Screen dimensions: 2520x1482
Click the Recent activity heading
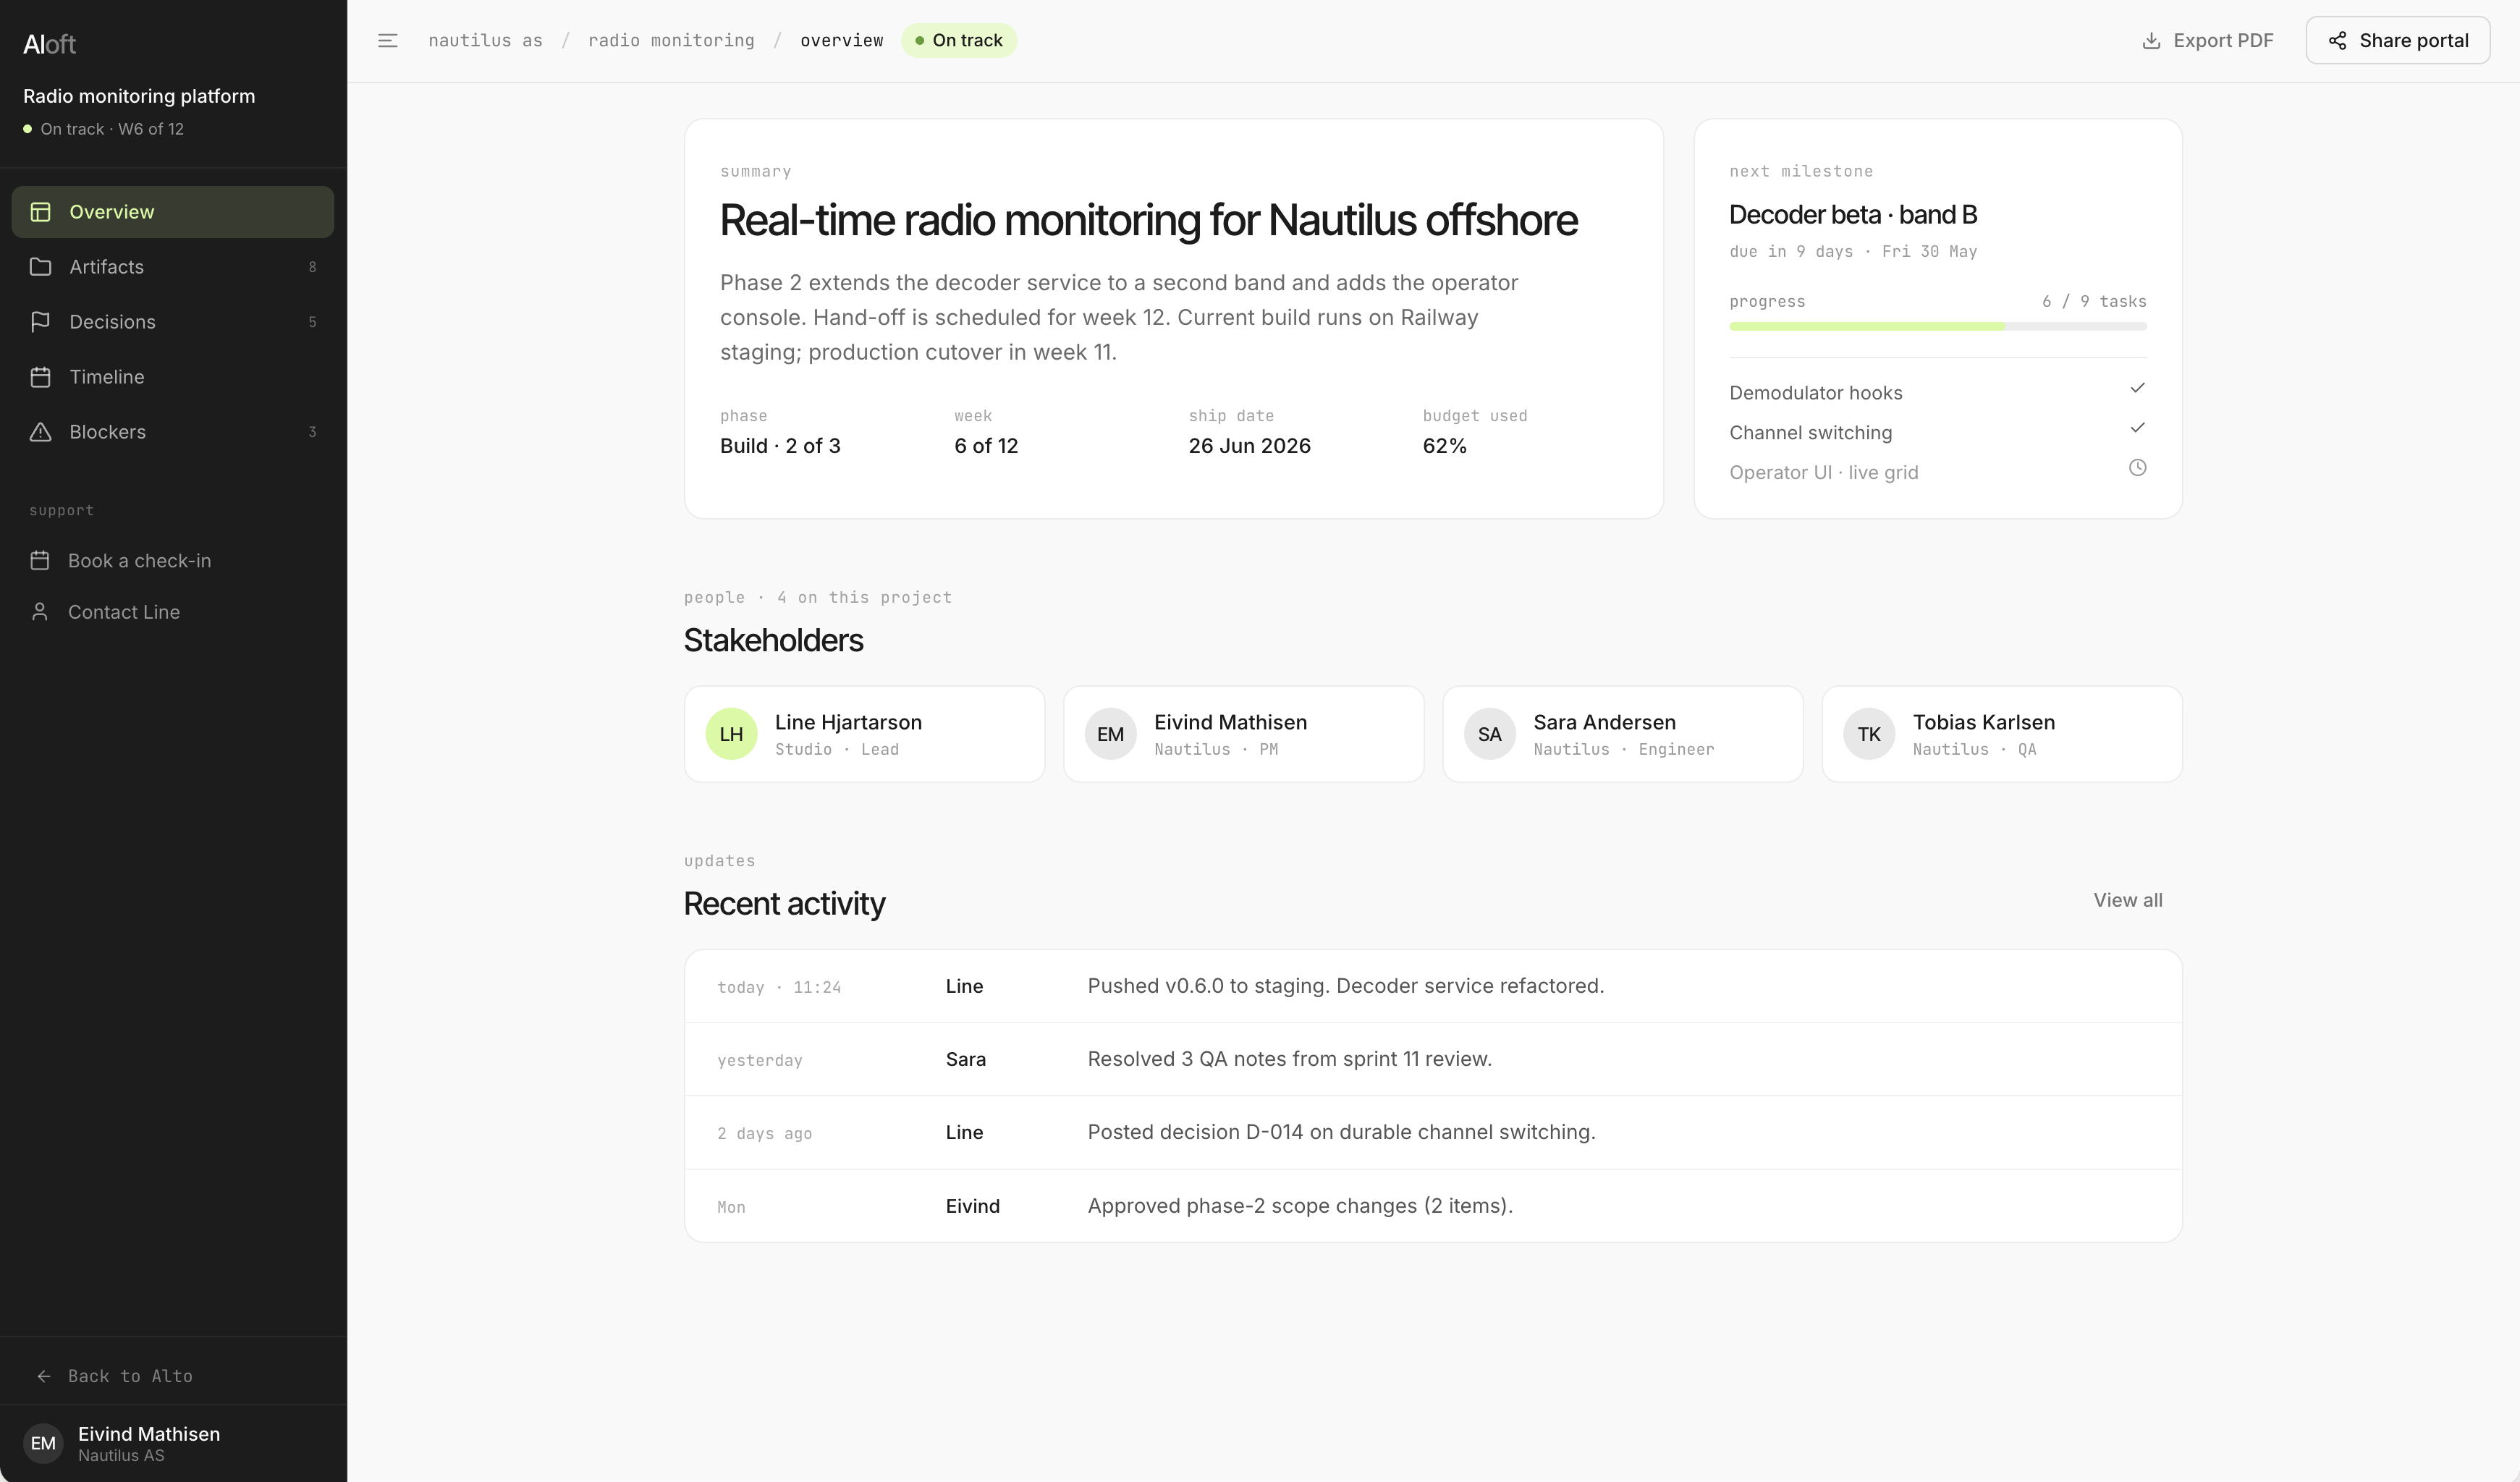click(x=784, y=904)
